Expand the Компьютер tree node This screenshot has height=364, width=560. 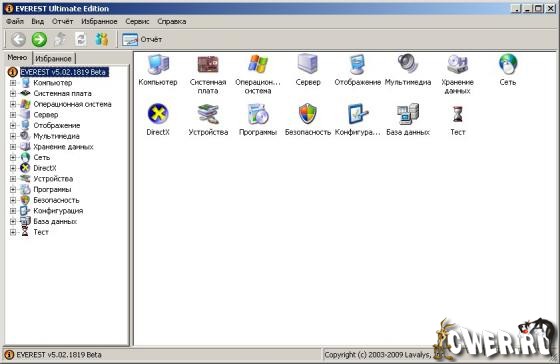tap(13, 83)
